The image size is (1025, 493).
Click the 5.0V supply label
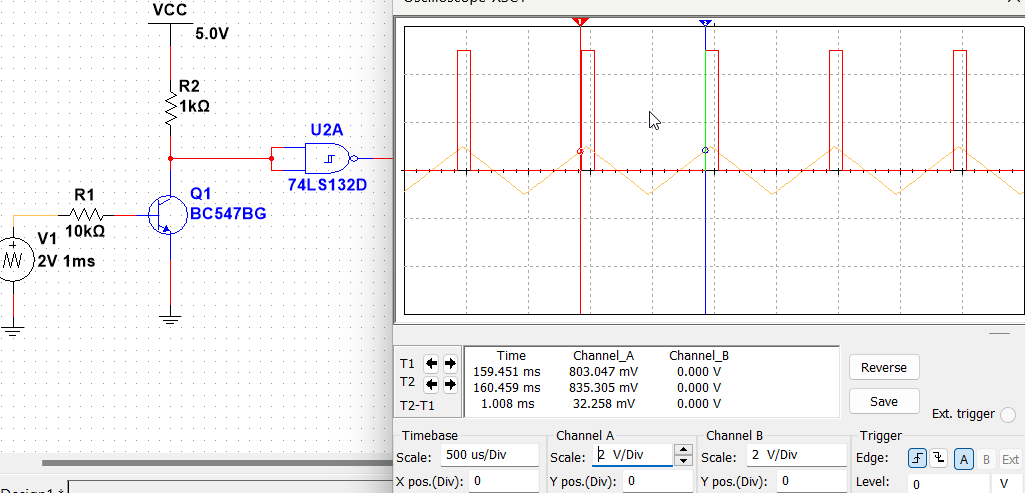tap(212, 34)
